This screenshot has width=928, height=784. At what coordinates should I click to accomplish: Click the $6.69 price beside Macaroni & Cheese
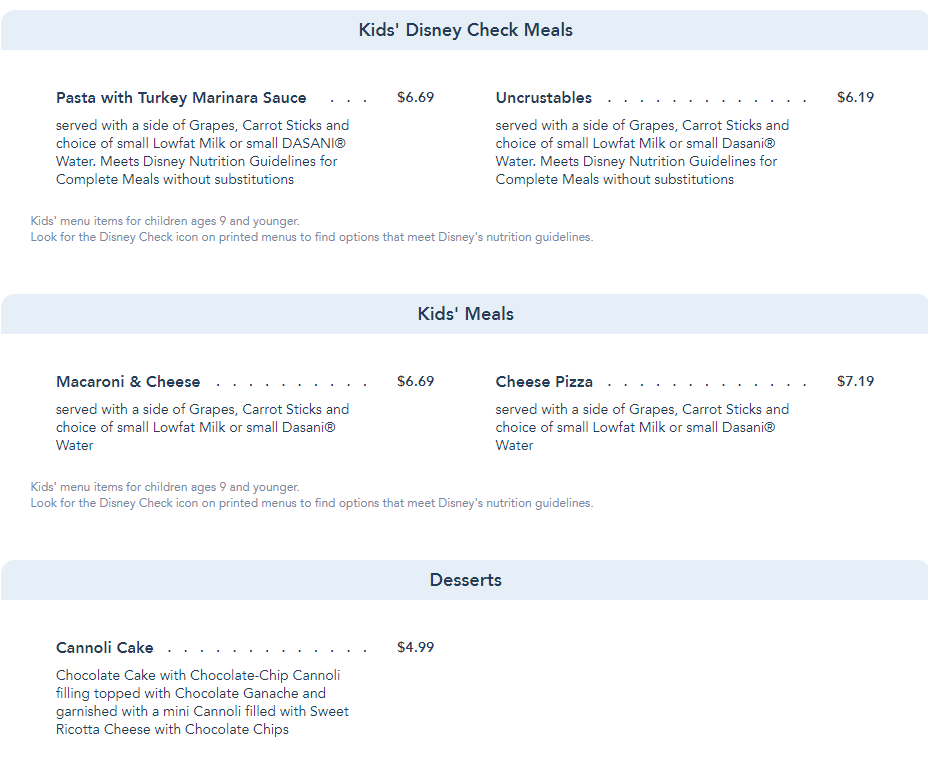[415, 382]
